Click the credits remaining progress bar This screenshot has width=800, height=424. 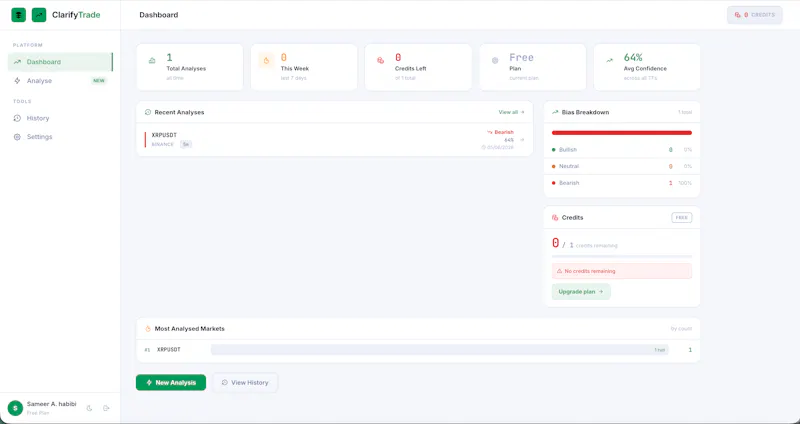[x=622, y=257]
